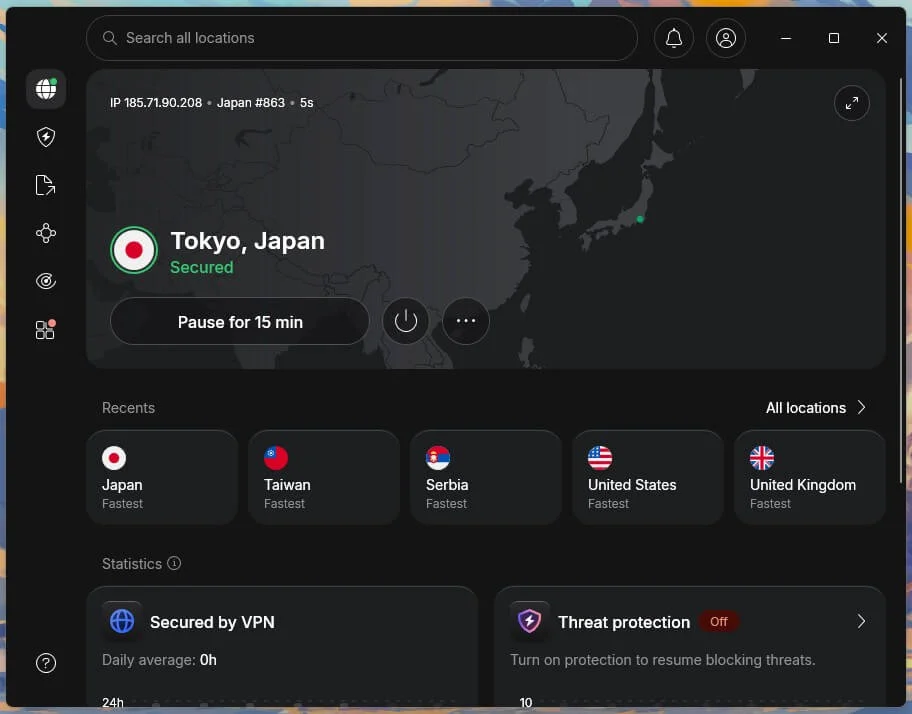Screen dimensions: 912x714
Task: Click the Statistics info icon
Action: pos(174,563)
